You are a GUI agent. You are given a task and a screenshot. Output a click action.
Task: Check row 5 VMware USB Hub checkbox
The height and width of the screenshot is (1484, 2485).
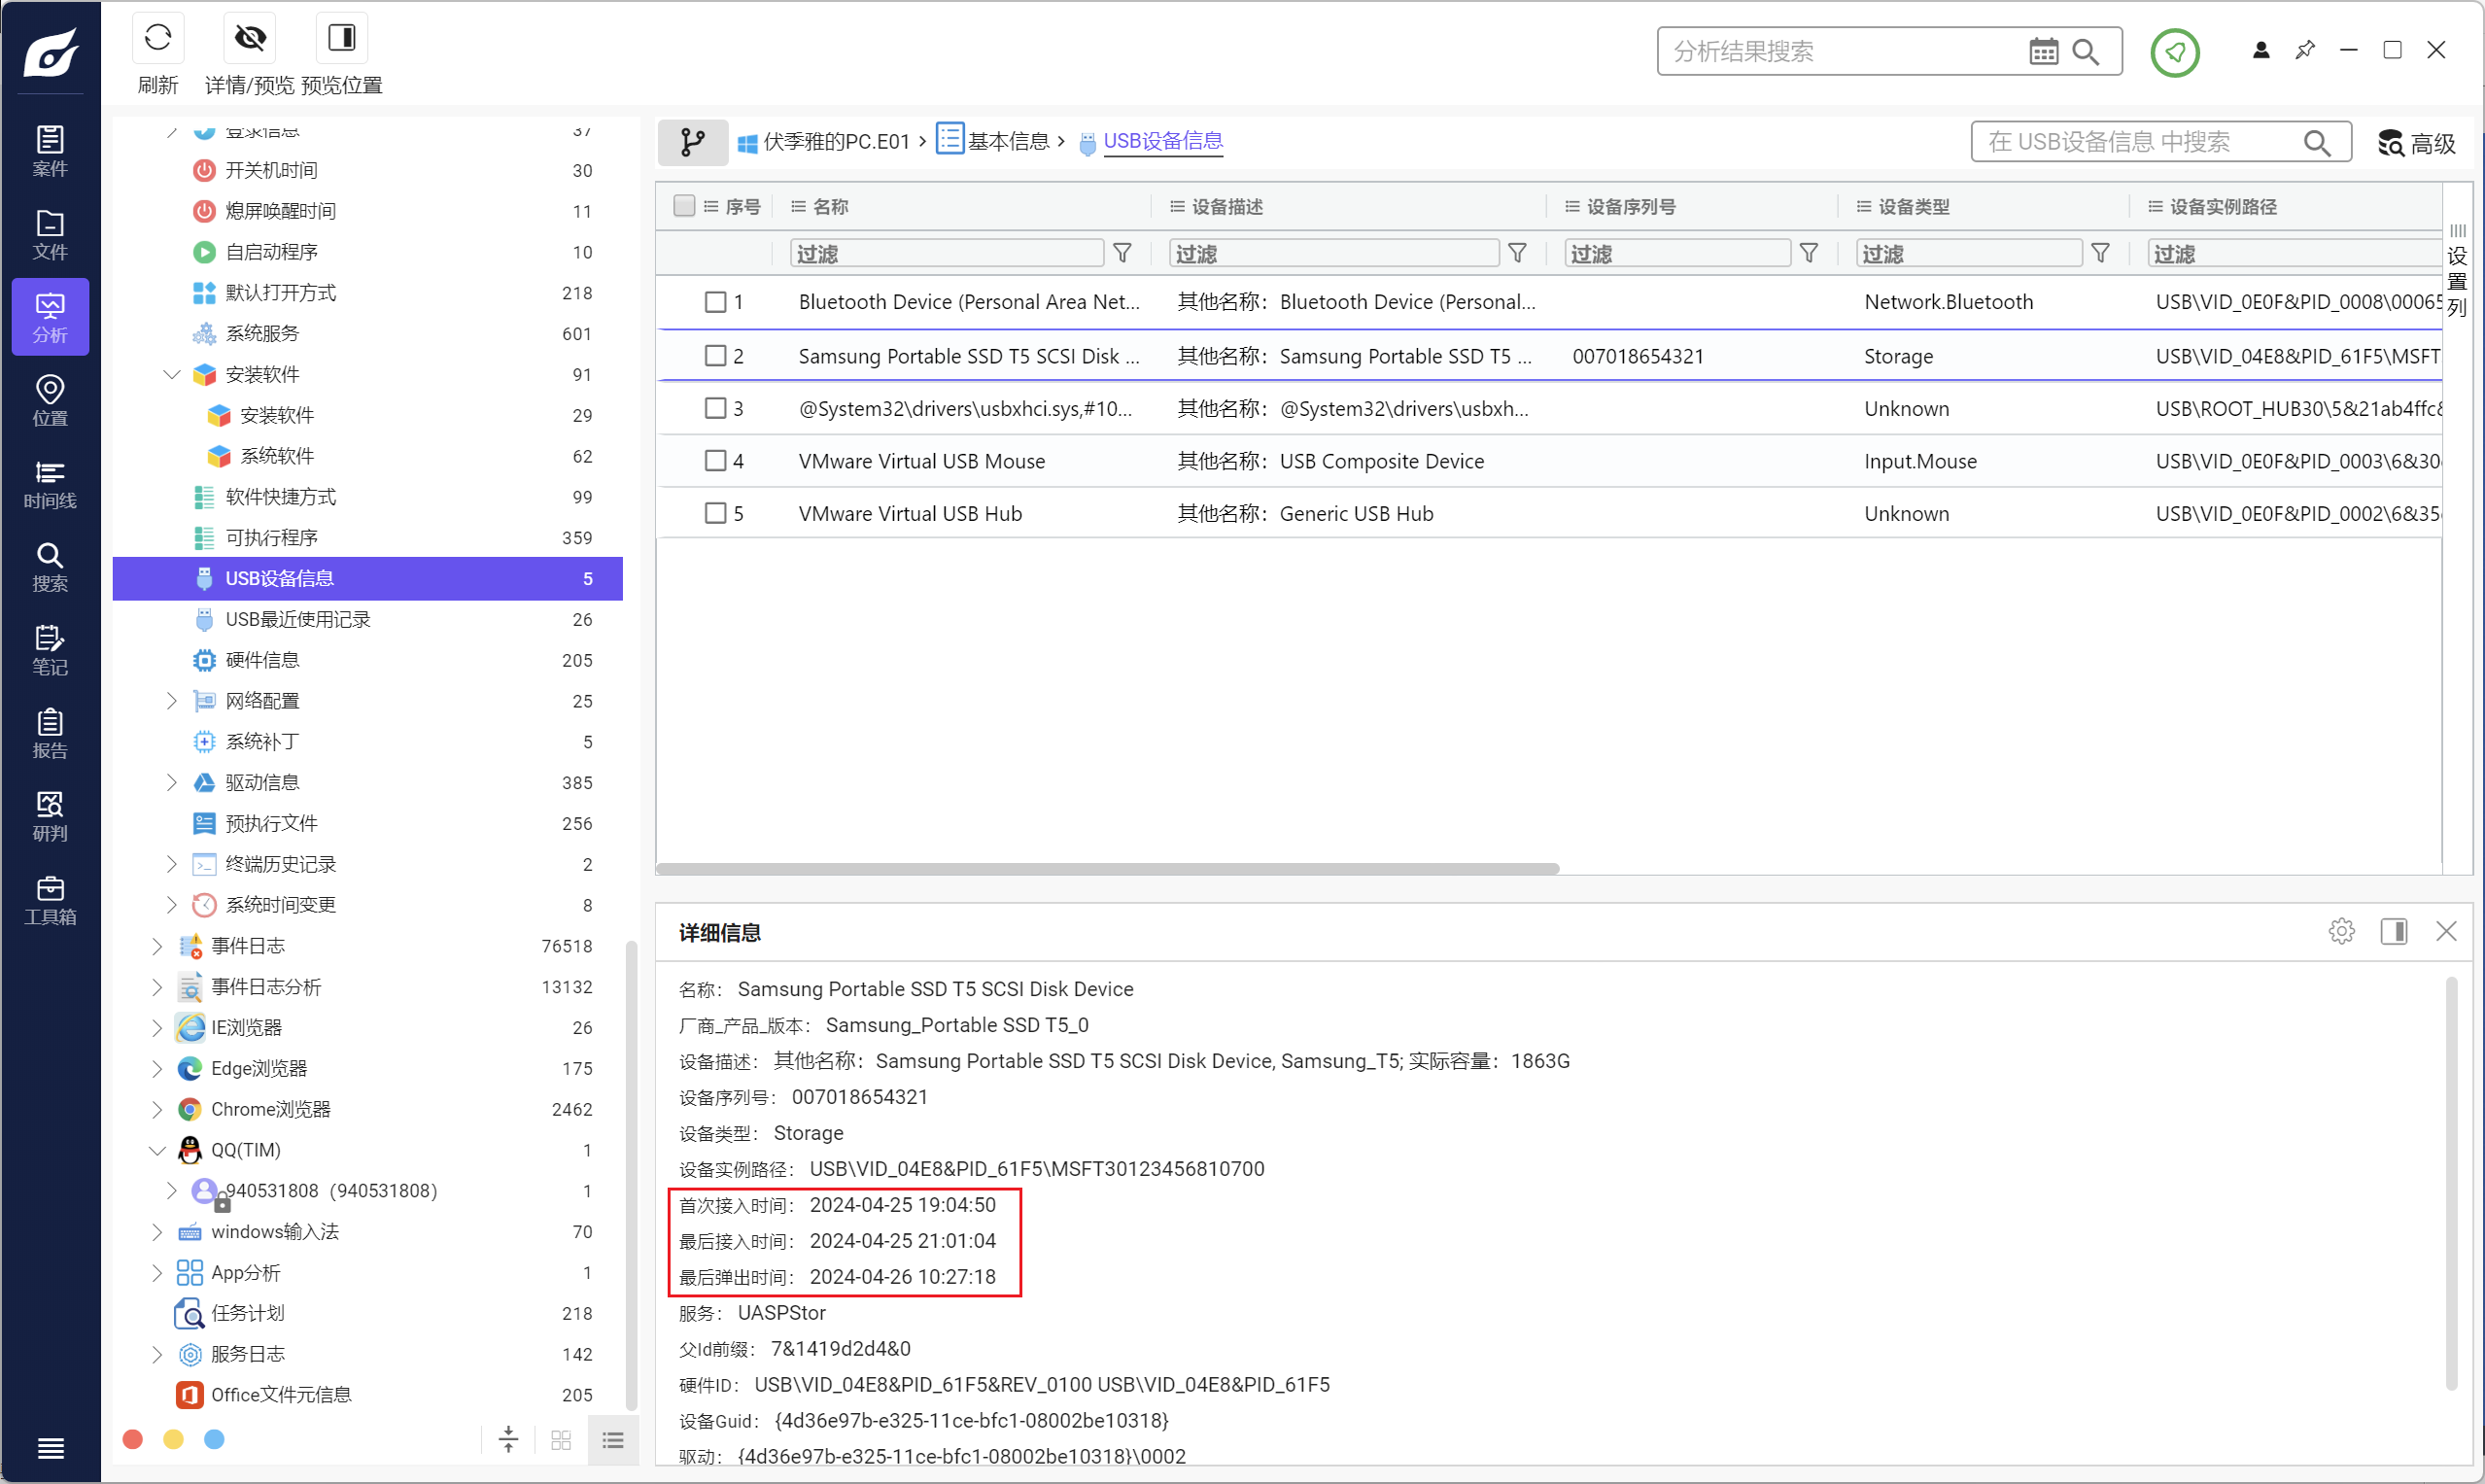(x=715, y=513)
